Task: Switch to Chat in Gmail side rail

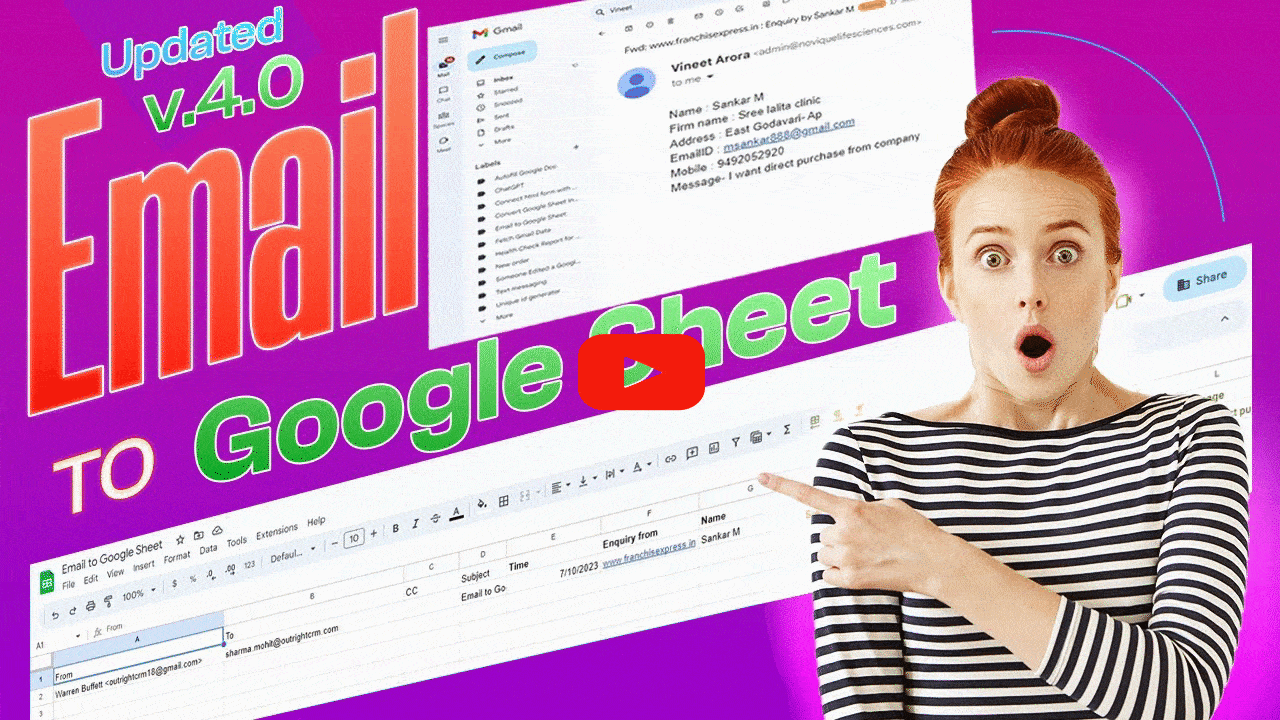Action: click(444, 92)
